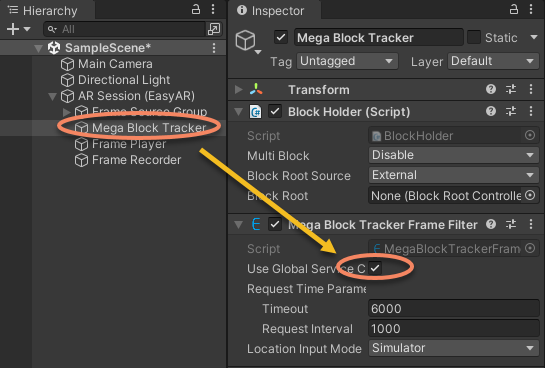This screenshot has width=545, height=368.
Task: Expand the Transform component foldout
Action: pos(238,90)
